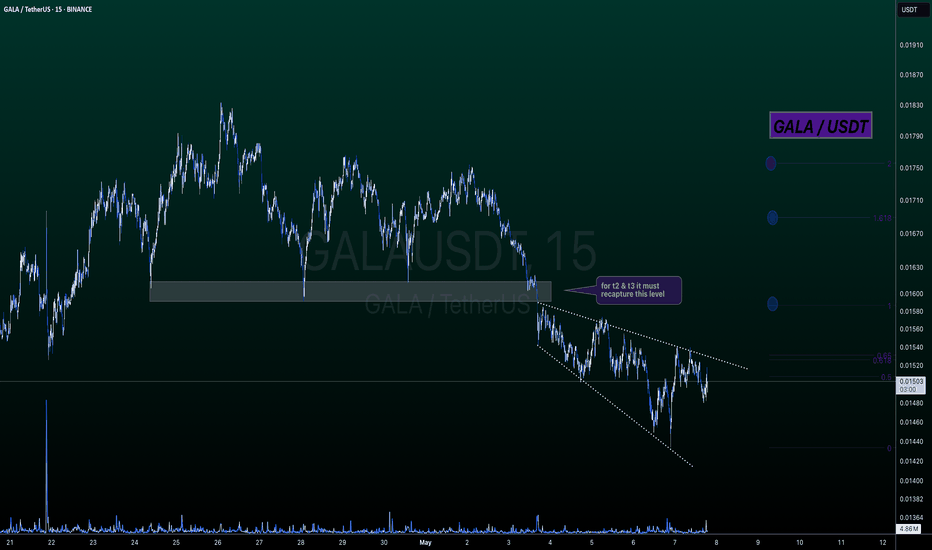Select the grey support zone rectangle

350,291
